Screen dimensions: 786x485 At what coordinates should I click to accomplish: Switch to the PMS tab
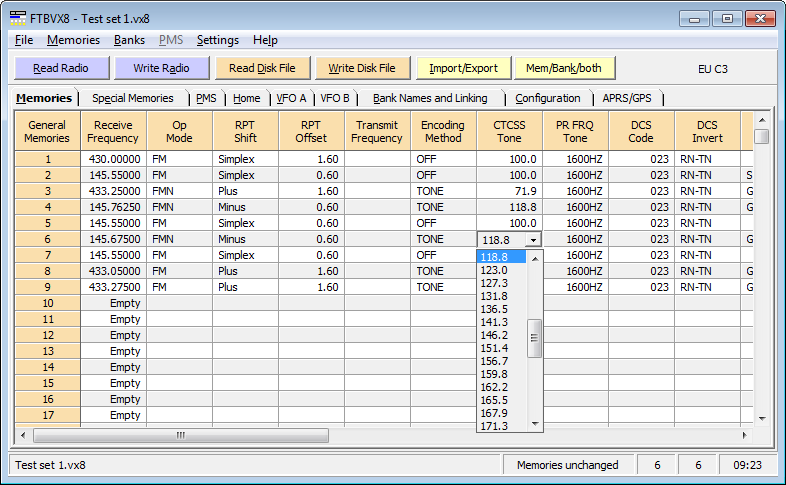tap(206, 98)
